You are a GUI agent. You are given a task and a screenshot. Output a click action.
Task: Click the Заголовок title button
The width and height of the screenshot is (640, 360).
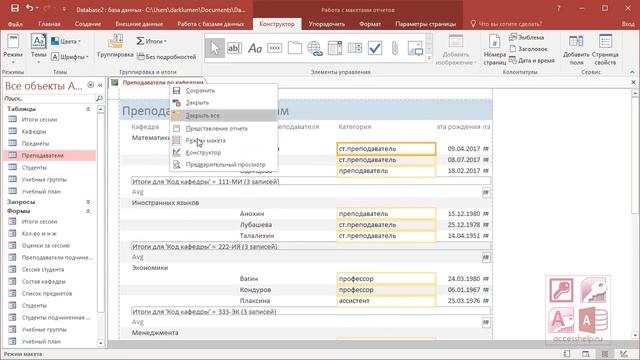(529, 49)
